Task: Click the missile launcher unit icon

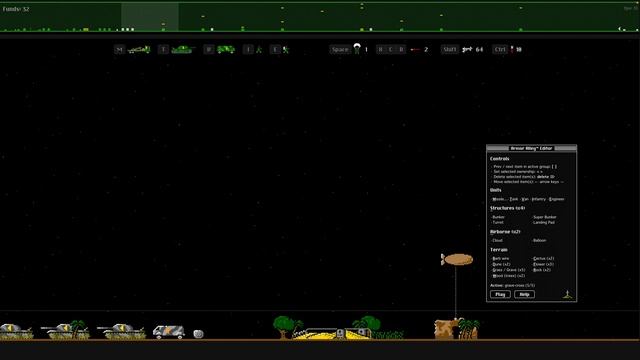Action: 139,49
